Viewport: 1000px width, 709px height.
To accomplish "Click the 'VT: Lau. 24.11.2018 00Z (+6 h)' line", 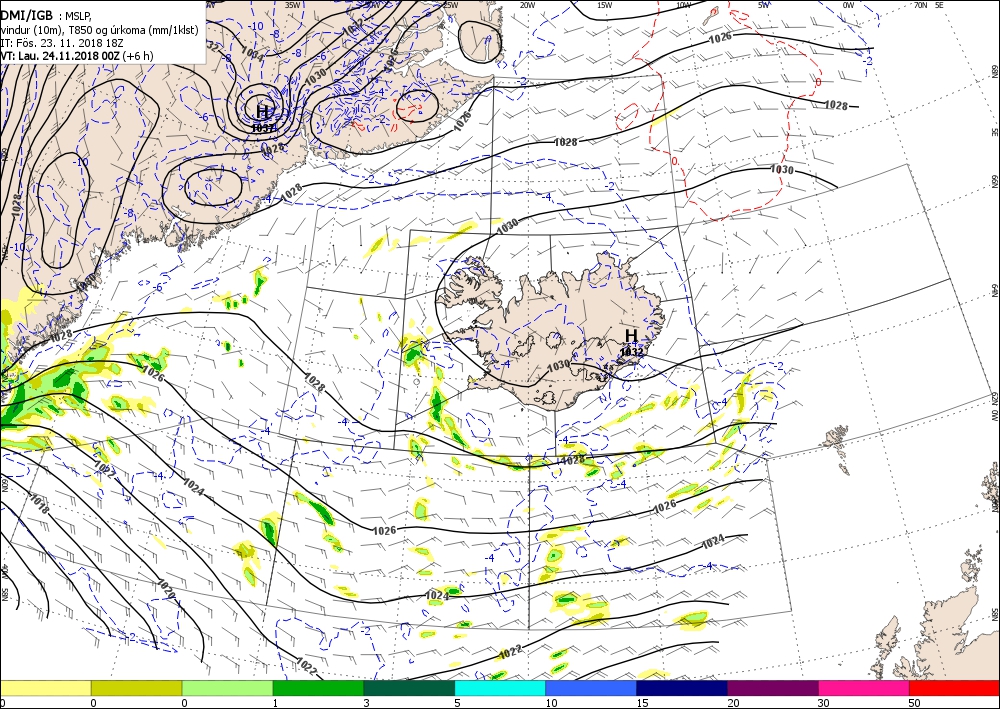I will (x=77, y=55).
